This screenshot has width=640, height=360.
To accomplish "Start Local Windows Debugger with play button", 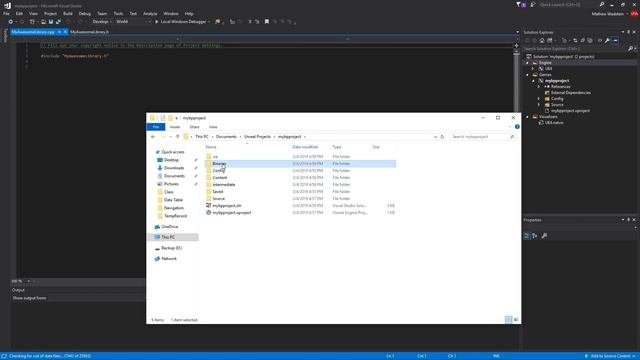I will pyautogui.click(x=156, y=22).
